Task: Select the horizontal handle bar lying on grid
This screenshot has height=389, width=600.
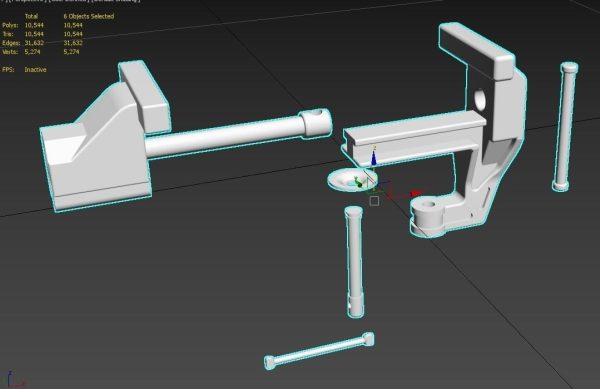Action: 319,351
